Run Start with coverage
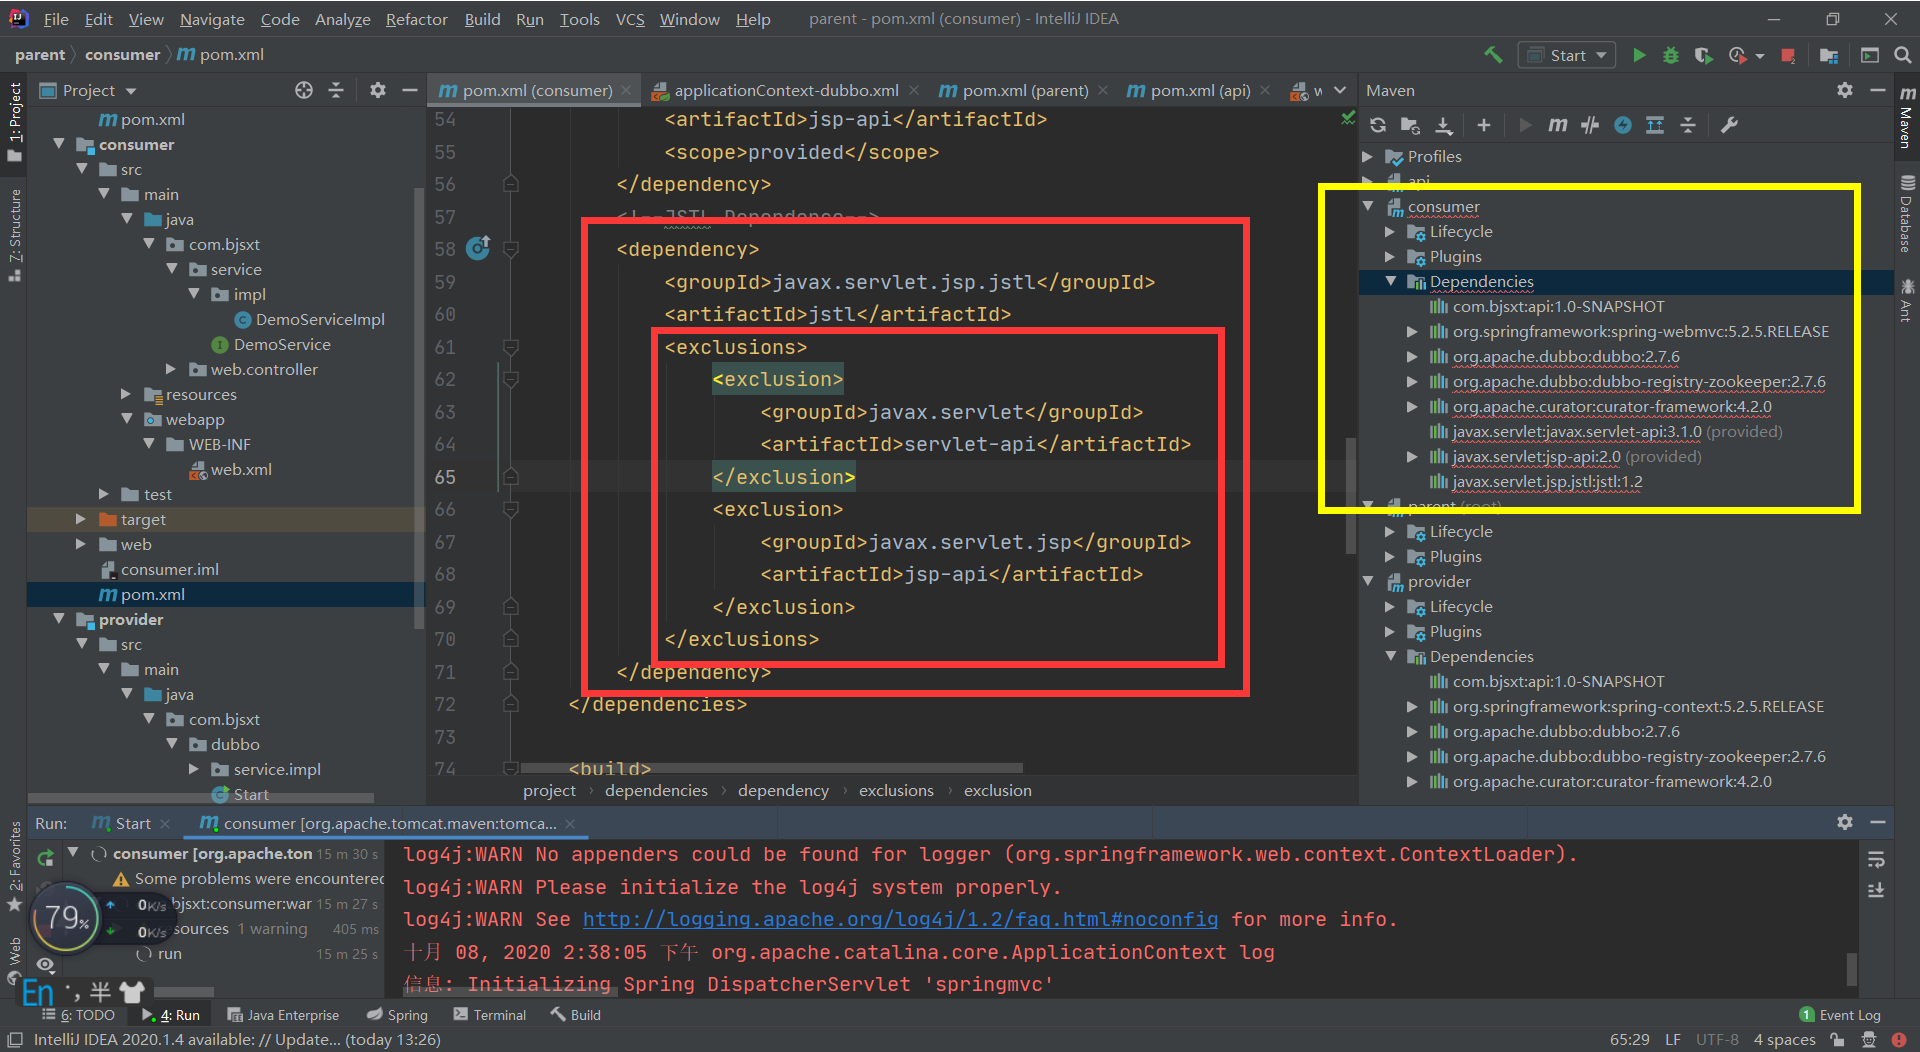 point(1703,55)
